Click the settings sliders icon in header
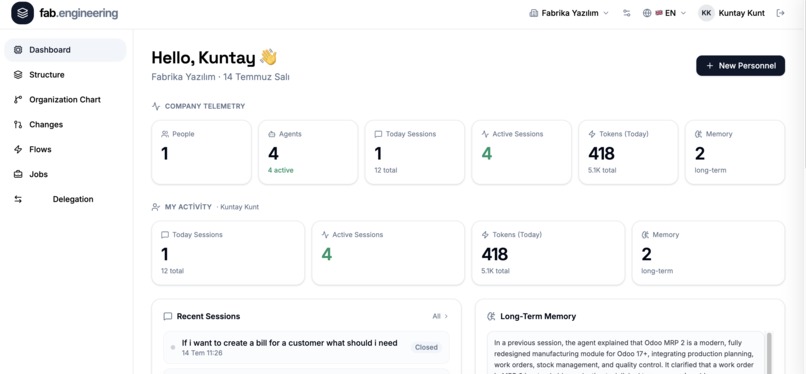 click(626, 13)
